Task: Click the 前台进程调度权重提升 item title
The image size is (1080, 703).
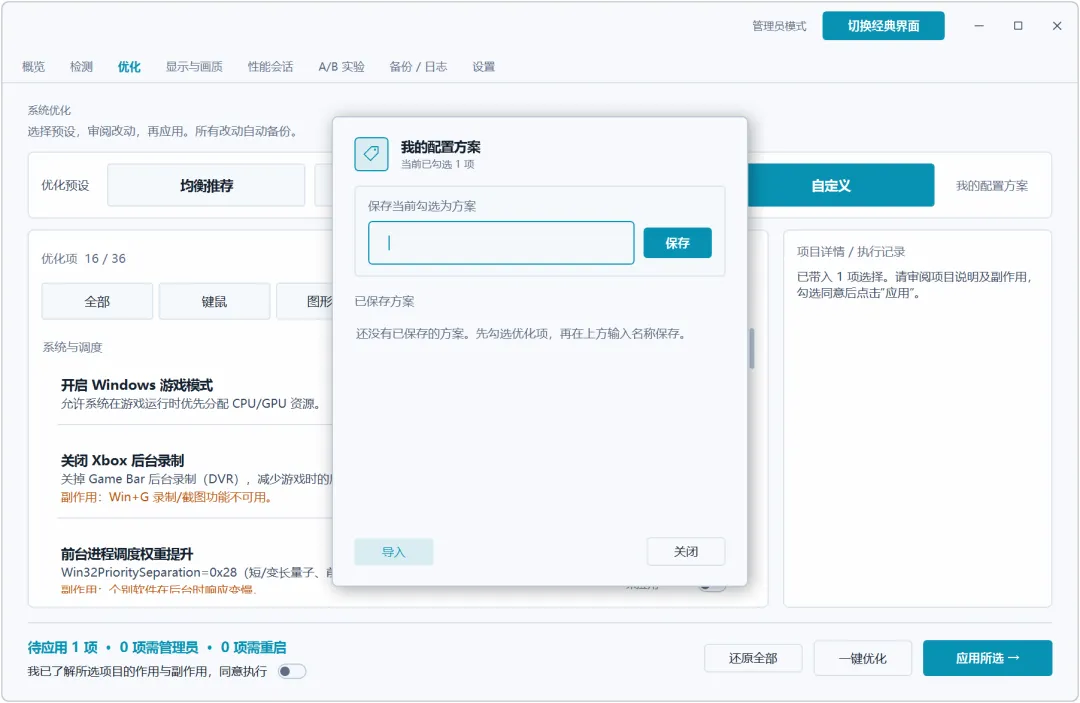Action: (x=127, y=554)
